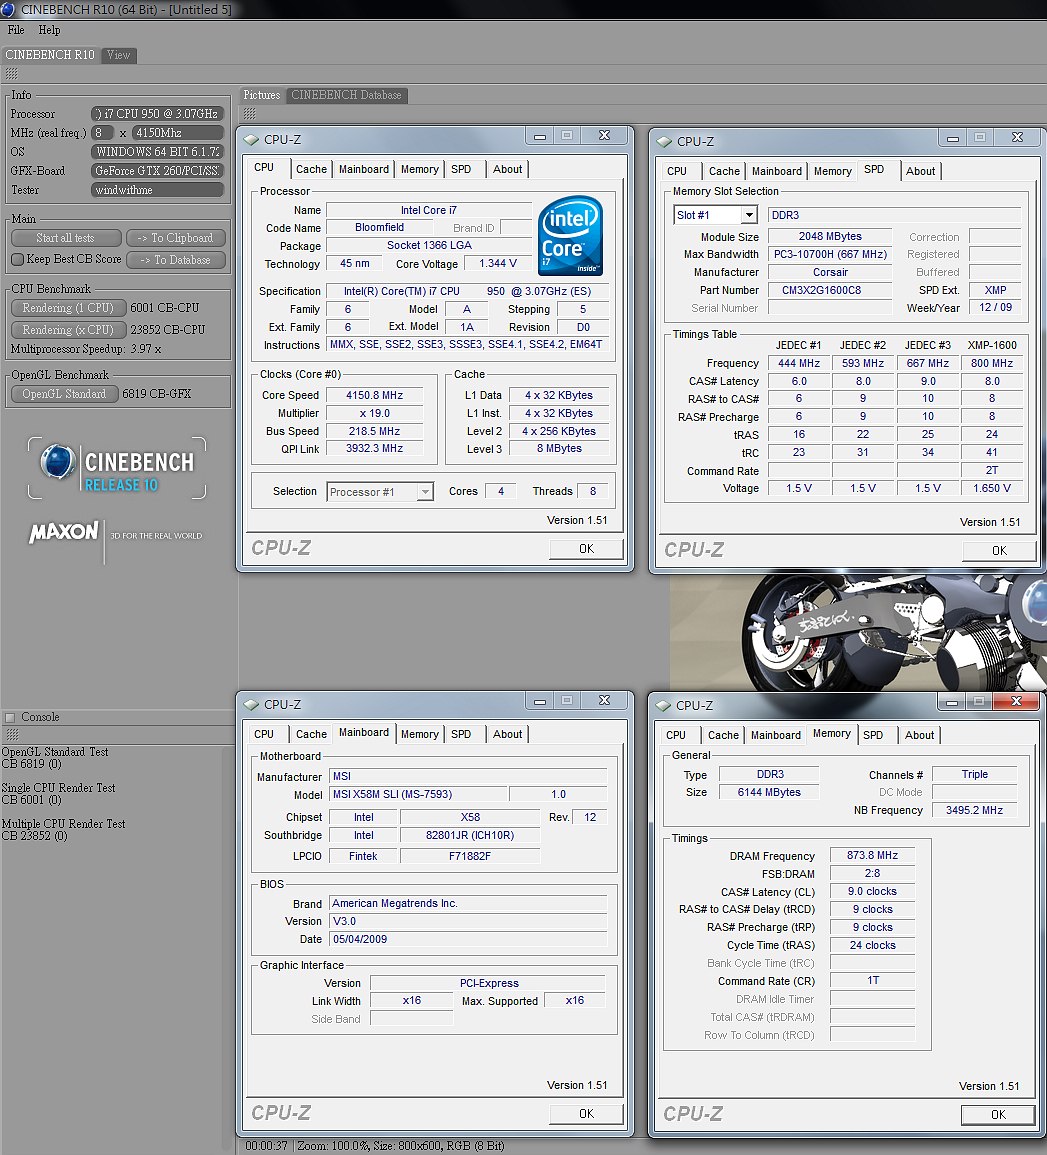Click the To Clipboard button
Viewport: 1047px width, 1155px height.
175,238
